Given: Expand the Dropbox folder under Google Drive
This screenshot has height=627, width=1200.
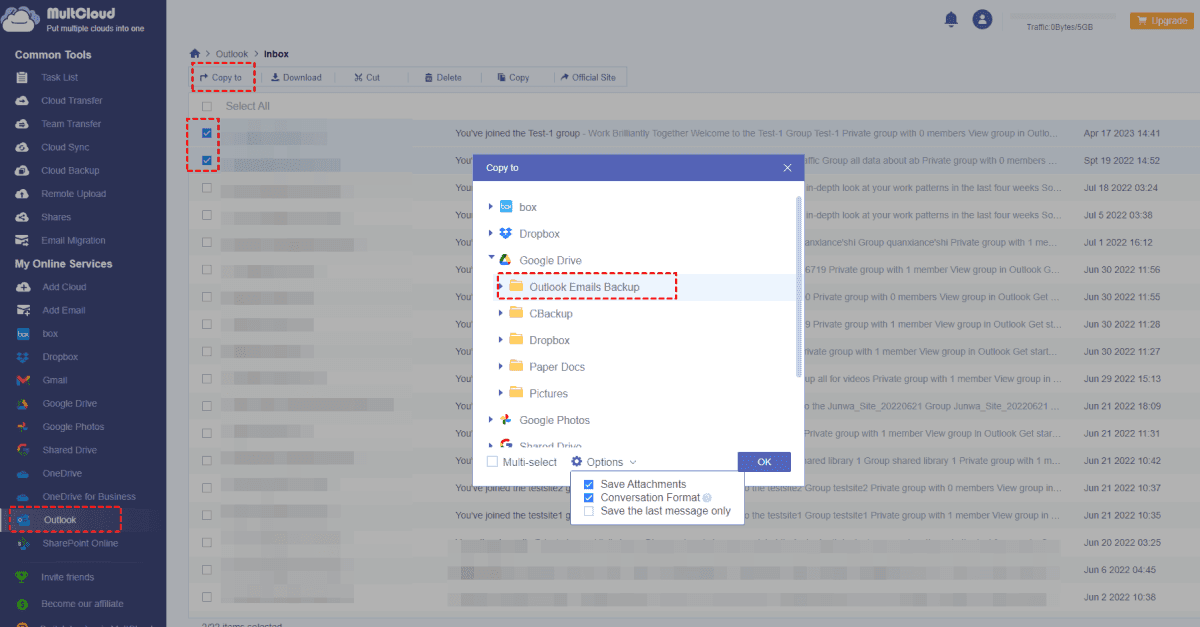Looking at the screenshot, I should [501, 340].
